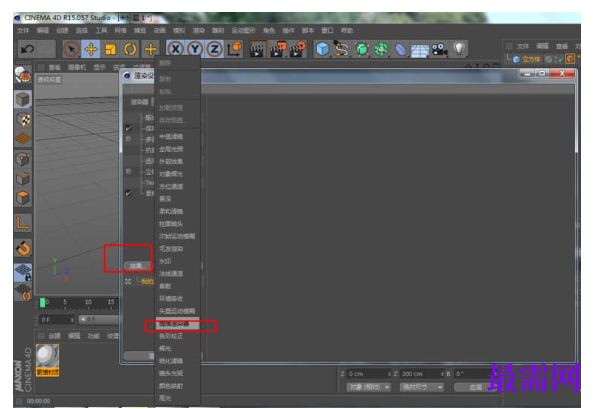The width and height of the screenshot is (599, 409).
Task: Click the 0 cm Z position field
Action: 369,374
